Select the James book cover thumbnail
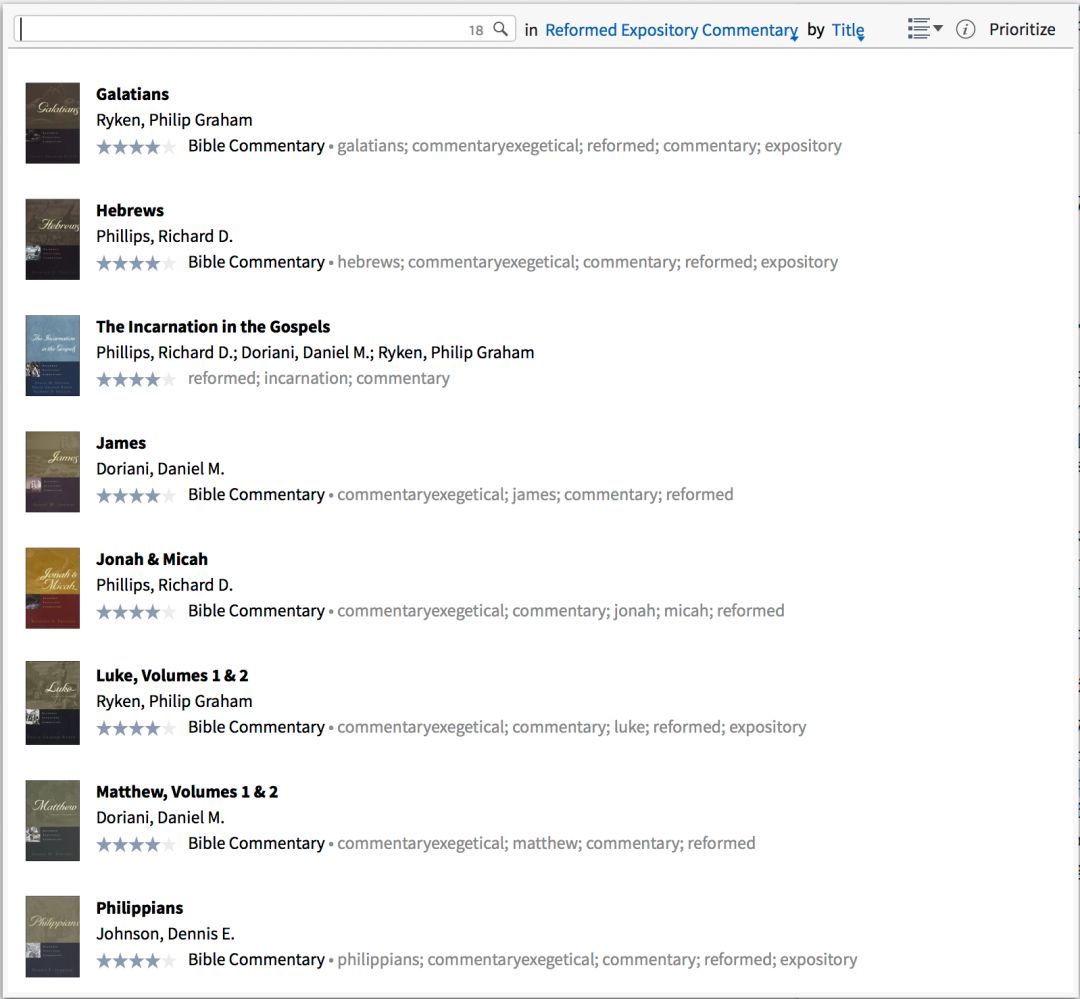1080x999 pixels. [52, 472]
